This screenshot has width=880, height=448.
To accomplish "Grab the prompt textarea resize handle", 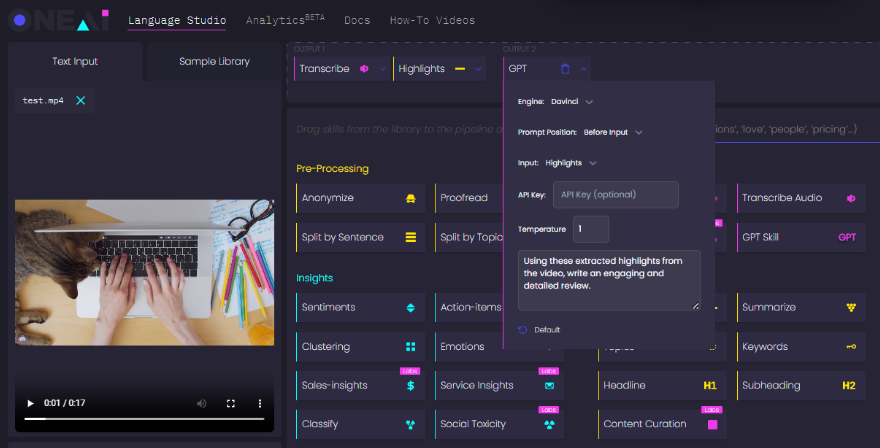I will (x=695, y=305).
